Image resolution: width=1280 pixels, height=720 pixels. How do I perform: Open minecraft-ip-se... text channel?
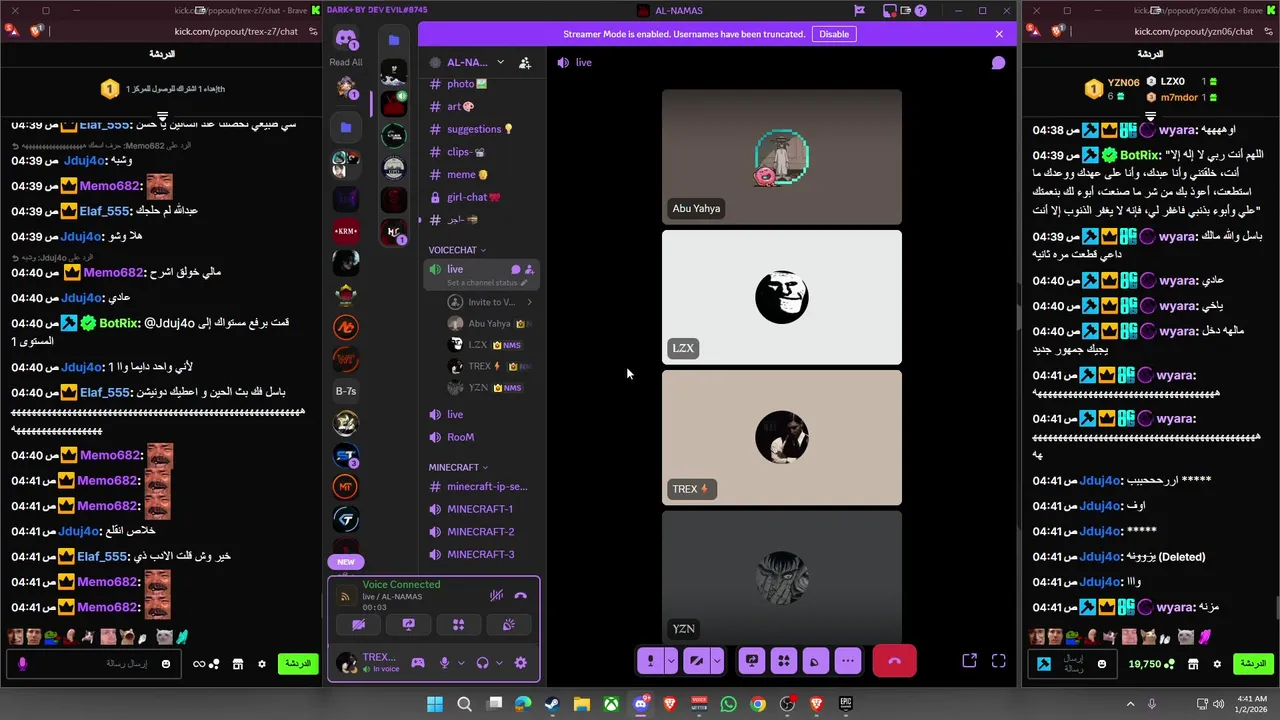[x=479, y=486]
